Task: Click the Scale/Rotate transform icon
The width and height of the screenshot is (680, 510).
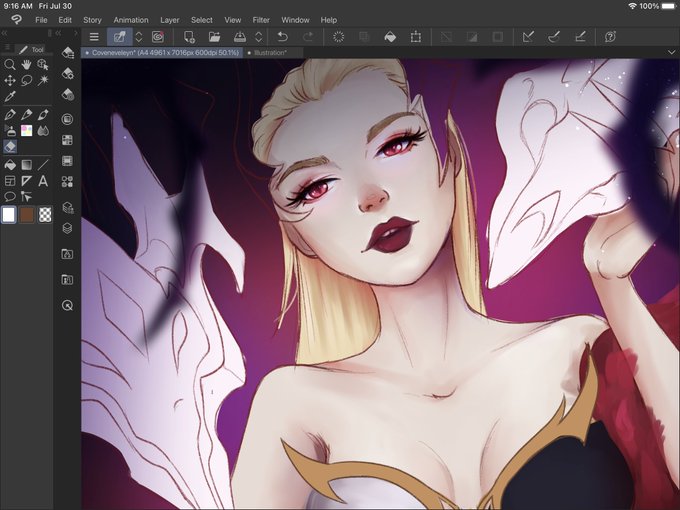Action: point(416,37)
